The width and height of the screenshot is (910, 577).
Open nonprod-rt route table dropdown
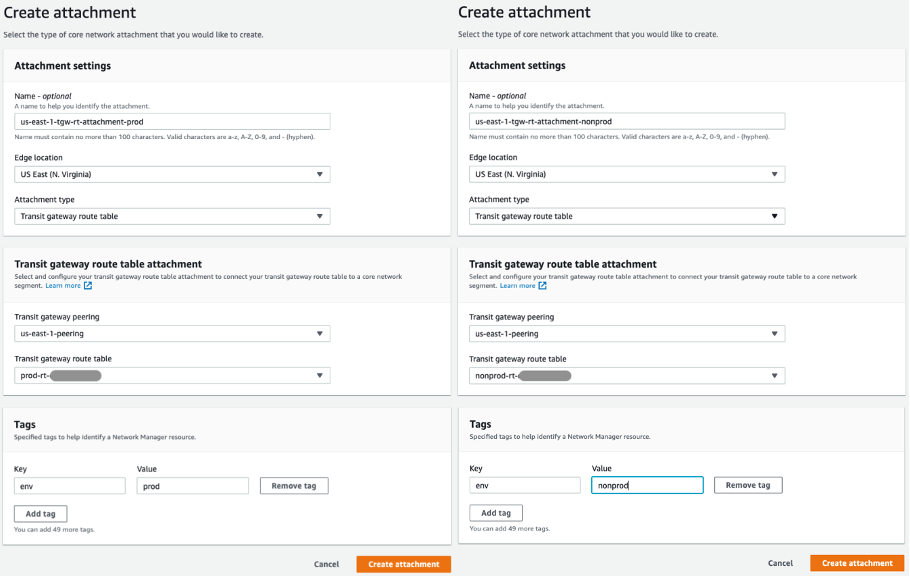(627, 376)
